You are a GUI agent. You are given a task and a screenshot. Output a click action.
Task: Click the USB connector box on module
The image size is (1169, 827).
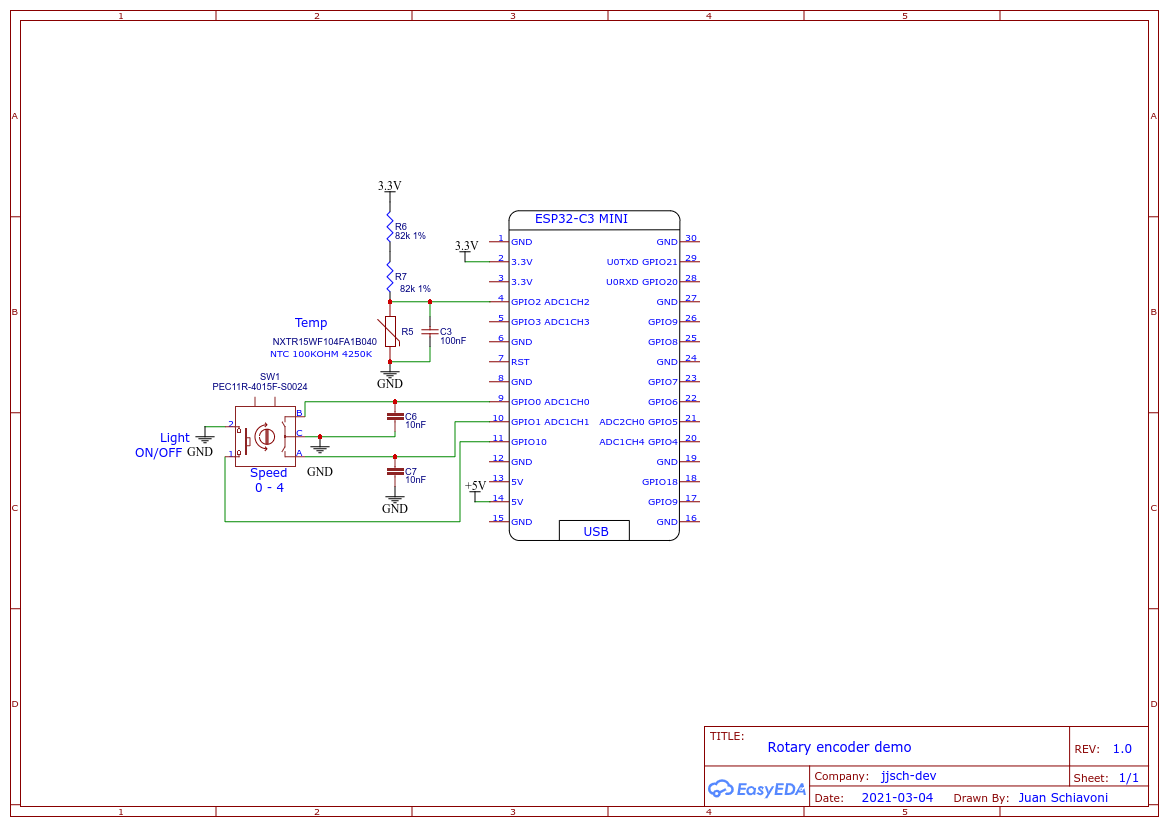point(594,530)
